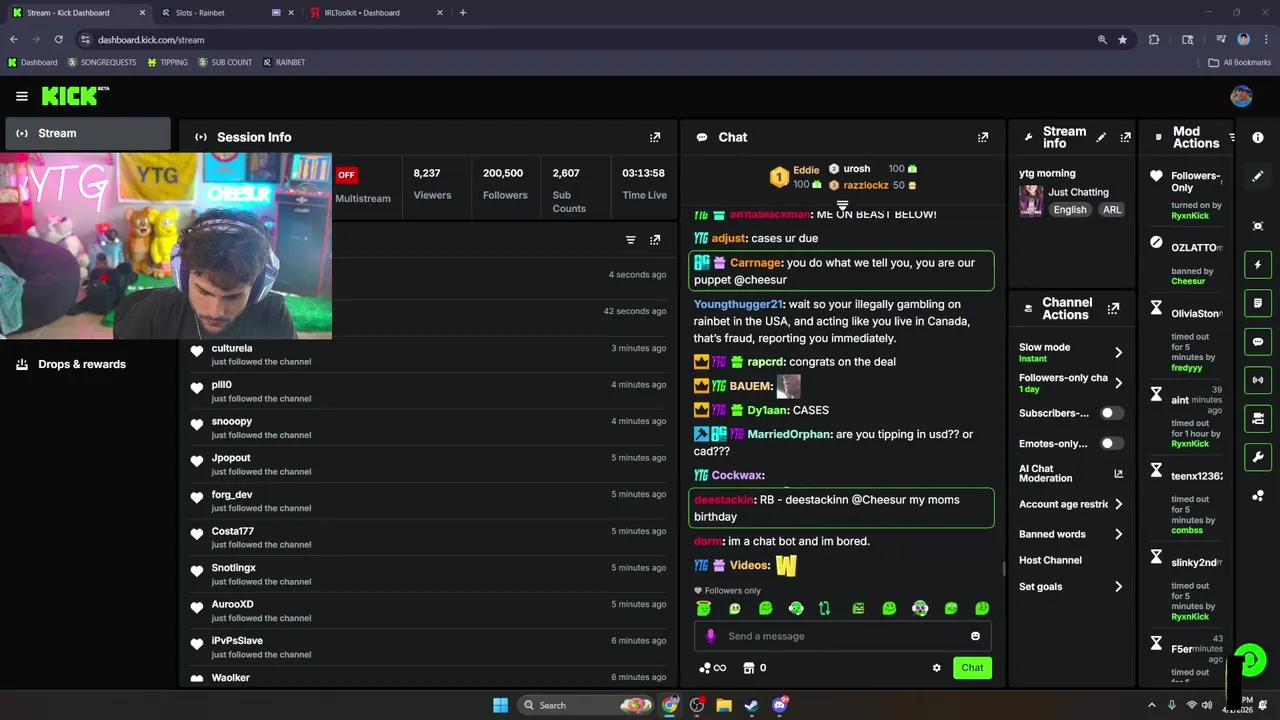Toggle Emotes-only chat switch
This screenshot has height=720, width=1280.
[x=1112, y=443]
